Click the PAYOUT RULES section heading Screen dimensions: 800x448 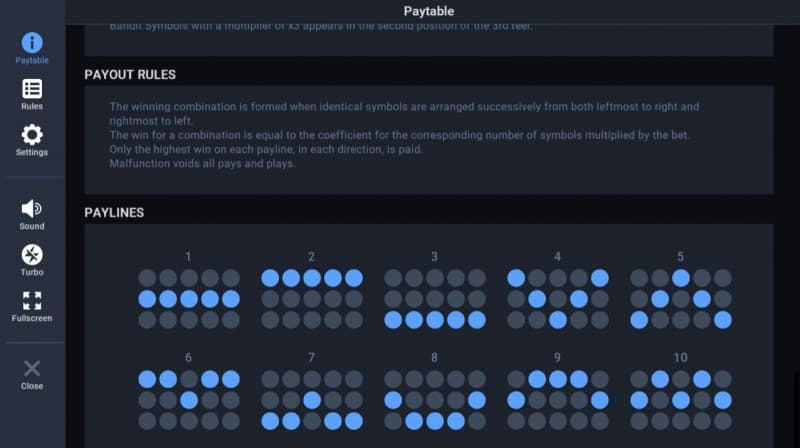[x=130, y=75]
